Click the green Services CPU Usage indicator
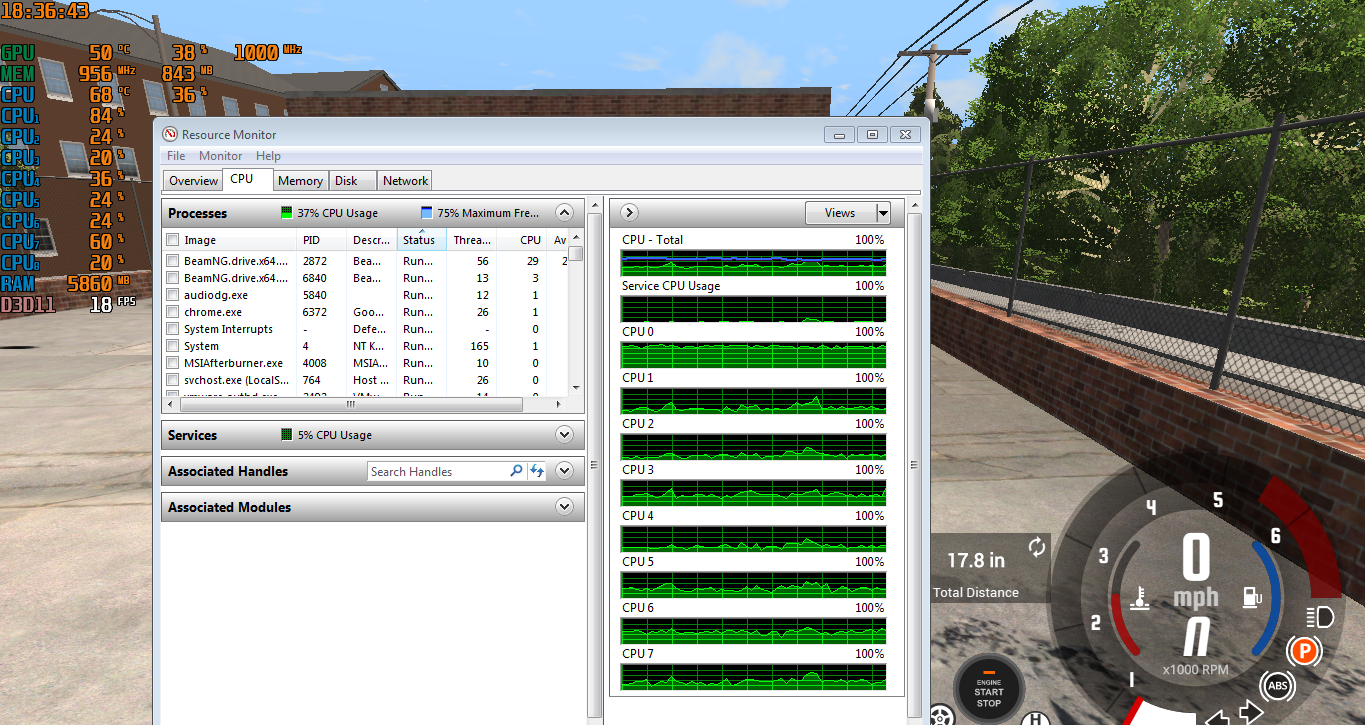 click(287, 435)
